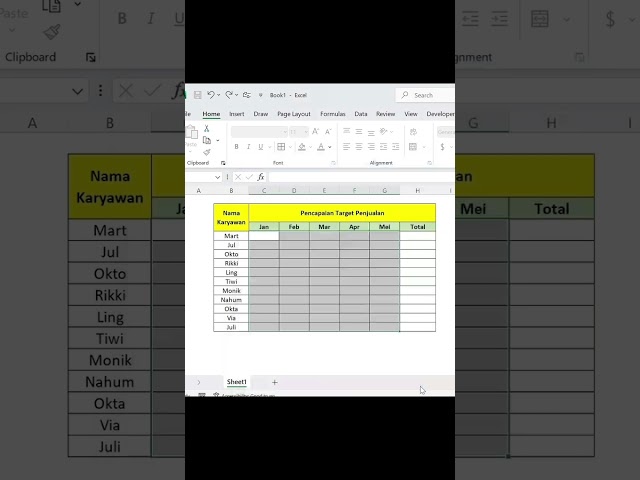The image size is (640, 480).
Task: Toggle Merge & Center in the center Excel ribbon
Action: (413, 147)
